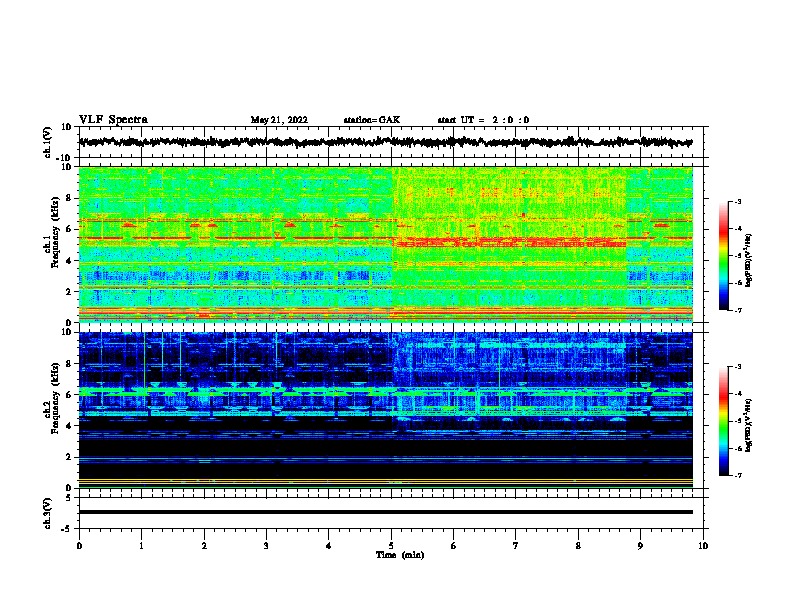Click the ch.1 voltage waveform trace

tap(385, 142)
